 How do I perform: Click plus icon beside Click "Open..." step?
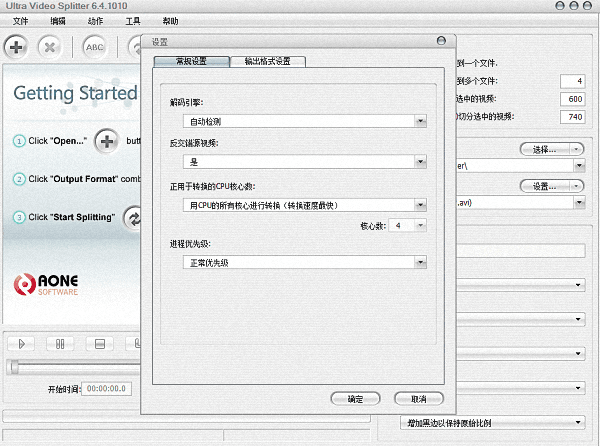107,141
